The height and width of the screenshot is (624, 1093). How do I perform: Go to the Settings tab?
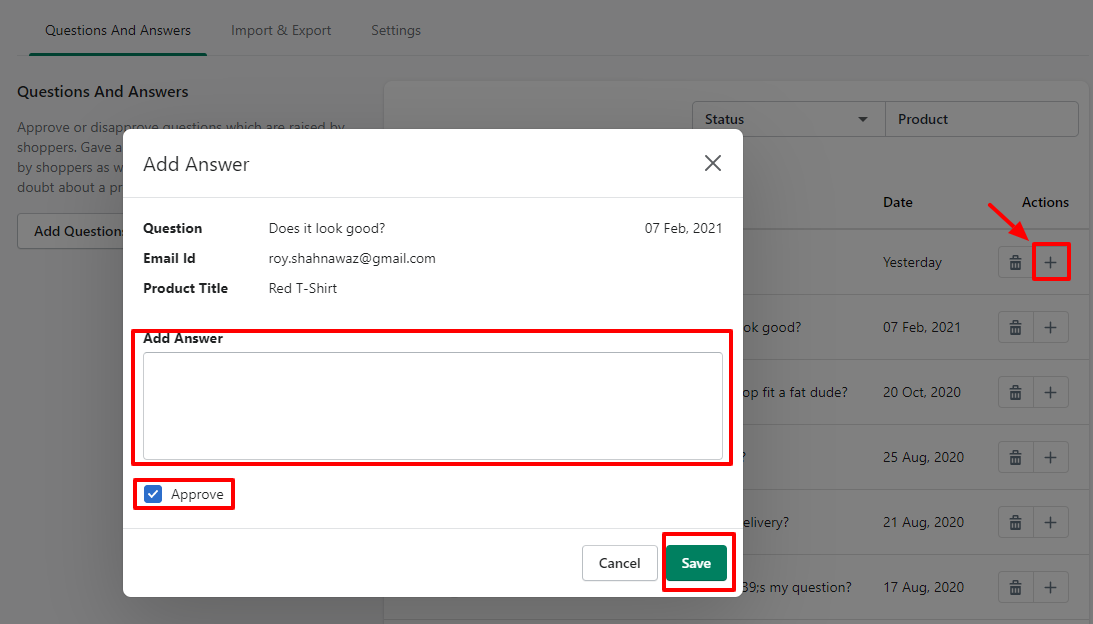tap(396, 31)
